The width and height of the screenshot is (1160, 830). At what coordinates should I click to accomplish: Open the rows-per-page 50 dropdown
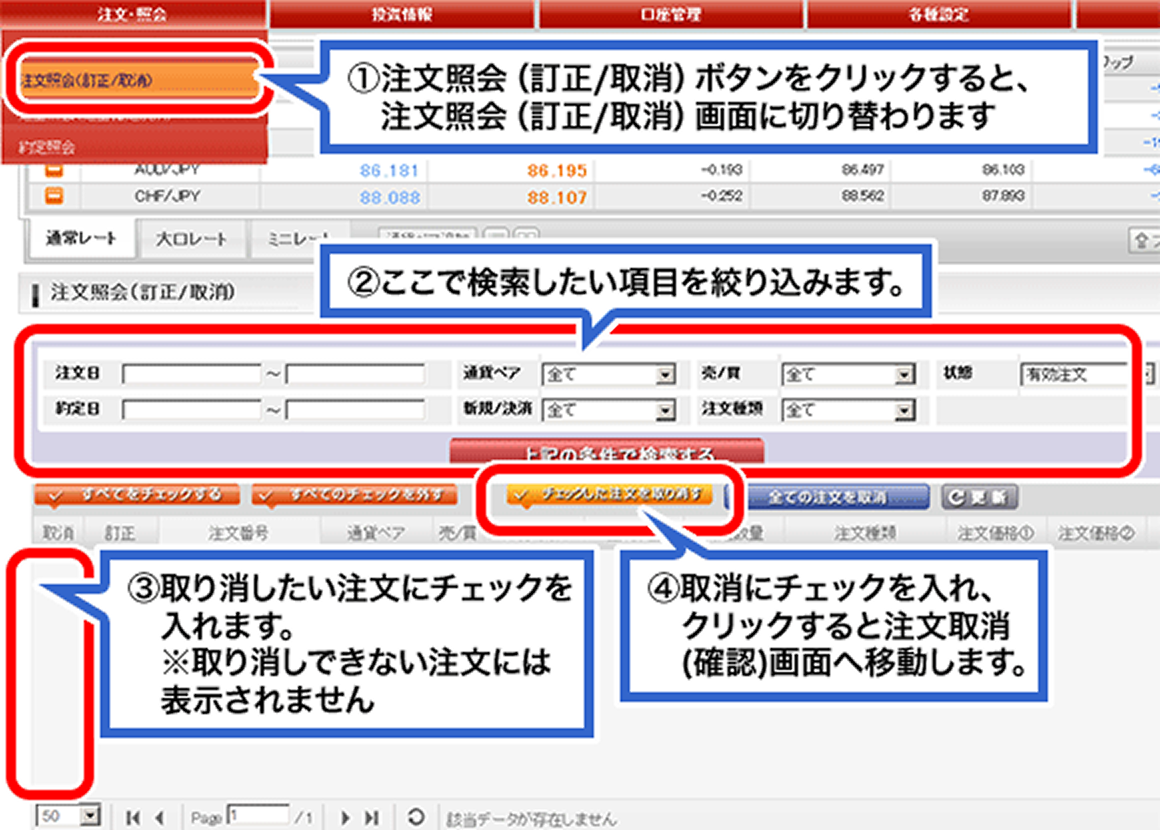(90, 816)
